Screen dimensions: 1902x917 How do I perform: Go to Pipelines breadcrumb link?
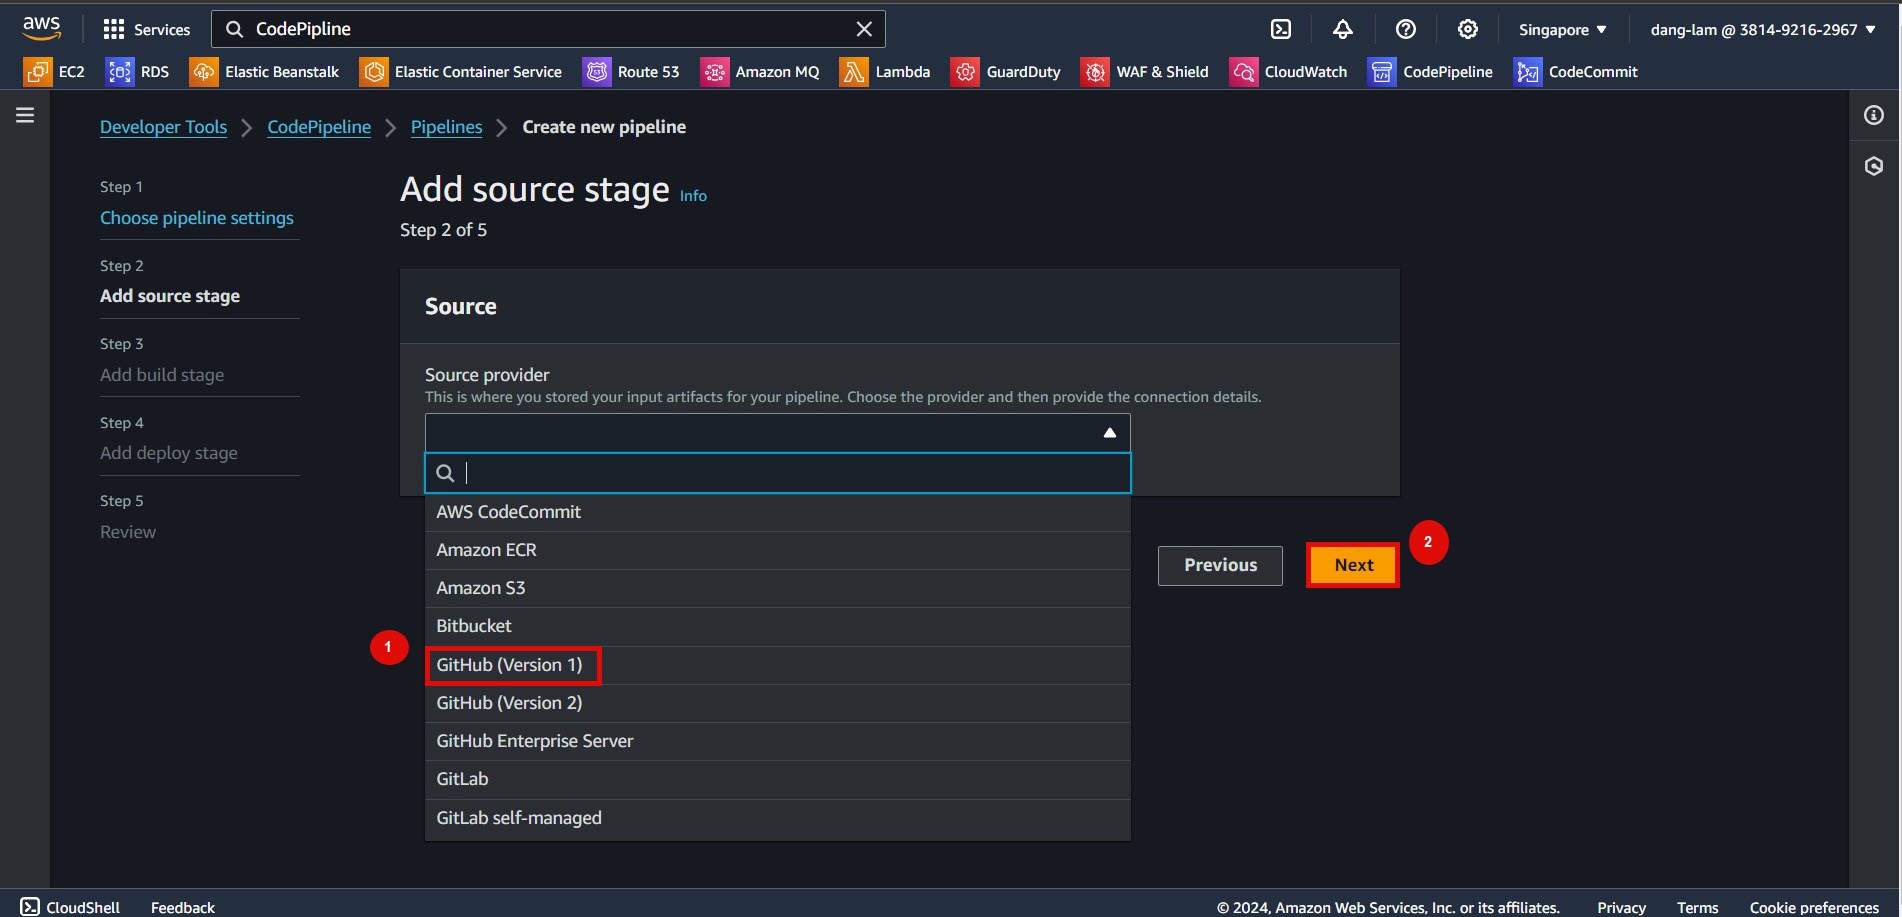(x=446, y=127)
